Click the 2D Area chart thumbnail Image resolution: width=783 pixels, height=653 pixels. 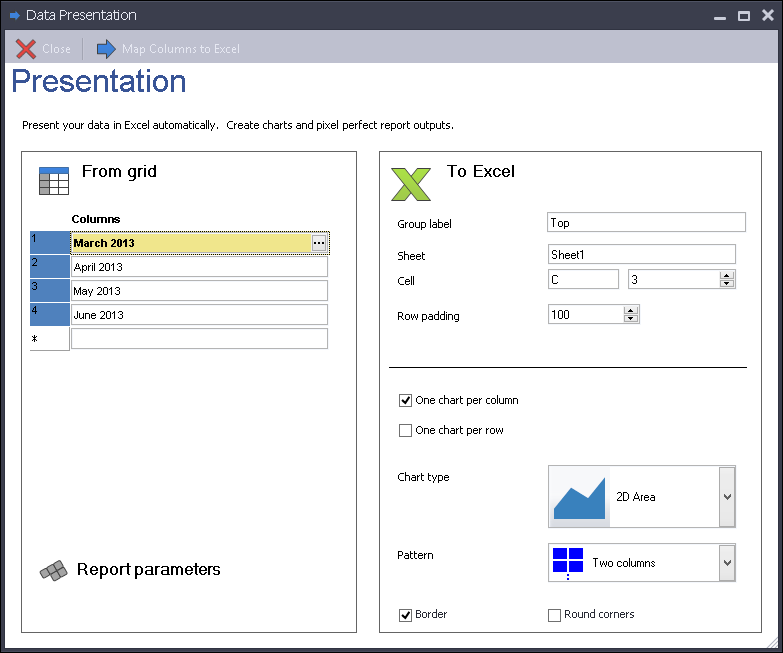point(579,497)
